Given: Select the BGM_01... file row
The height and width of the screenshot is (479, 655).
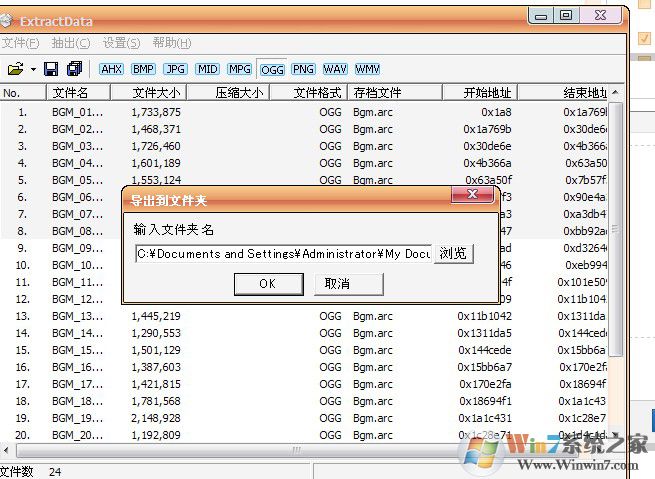Looking at the screenshot, I should point(303,112).
